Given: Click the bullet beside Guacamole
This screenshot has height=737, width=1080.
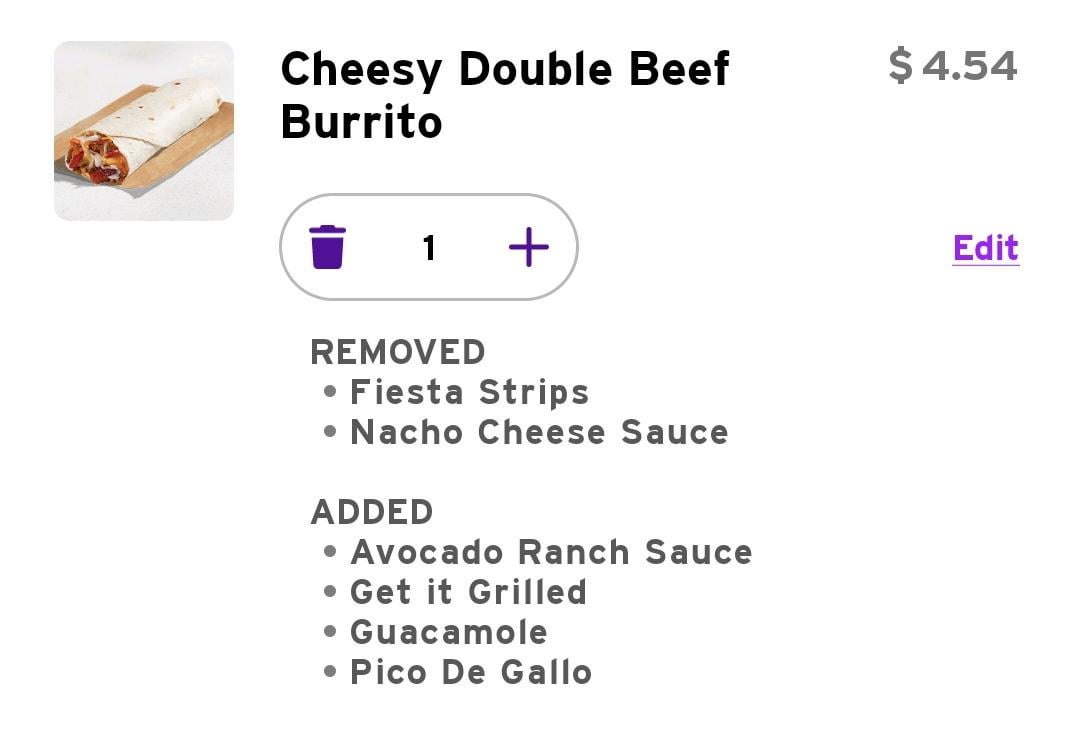Looking at the screenshot, I should (331, 632).
